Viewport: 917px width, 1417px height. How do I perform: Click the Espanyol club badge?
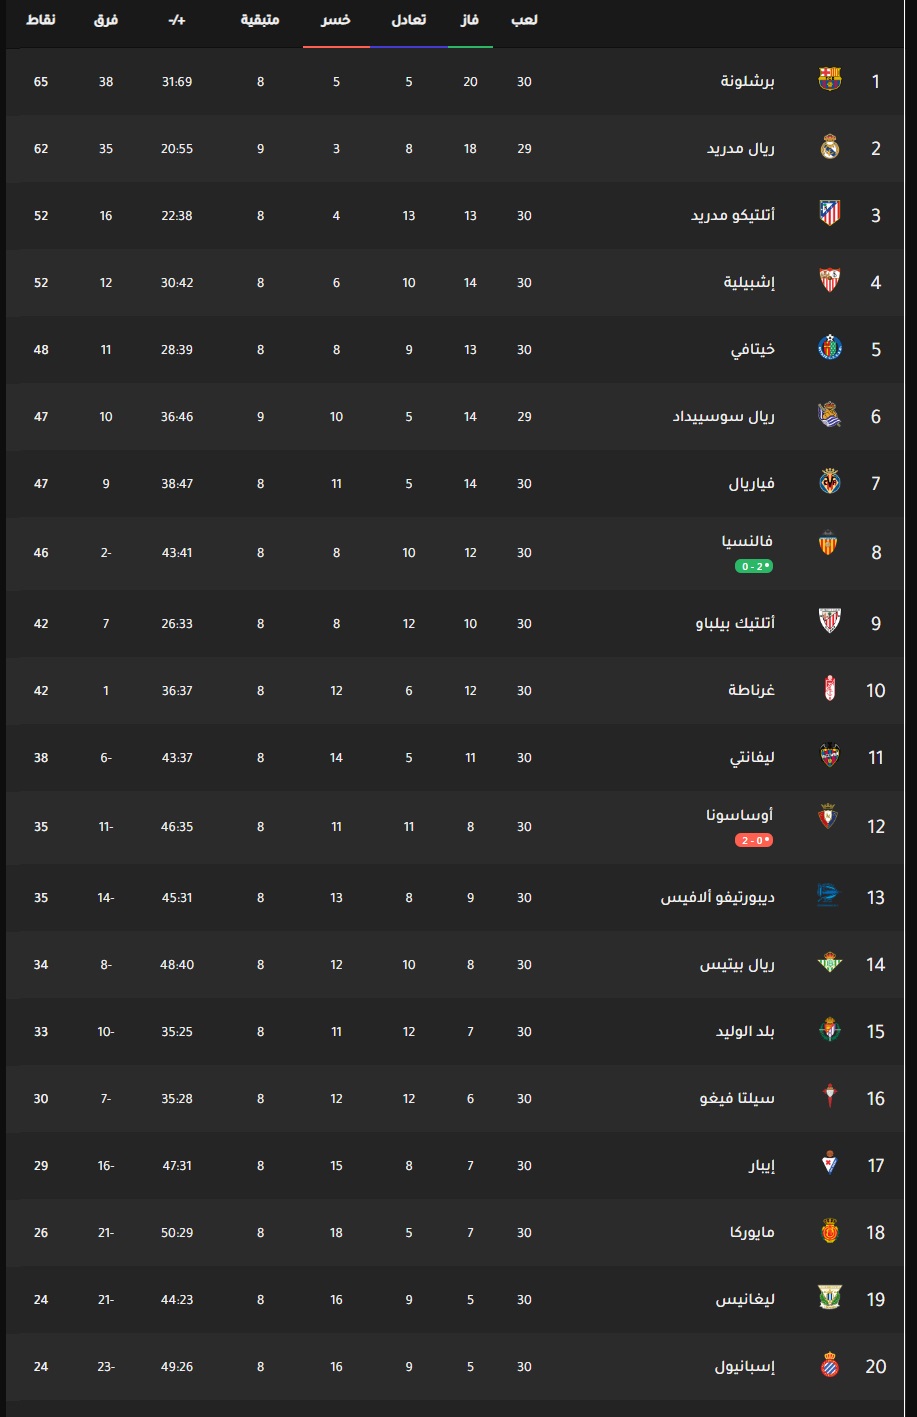[x=829, y=1366]
